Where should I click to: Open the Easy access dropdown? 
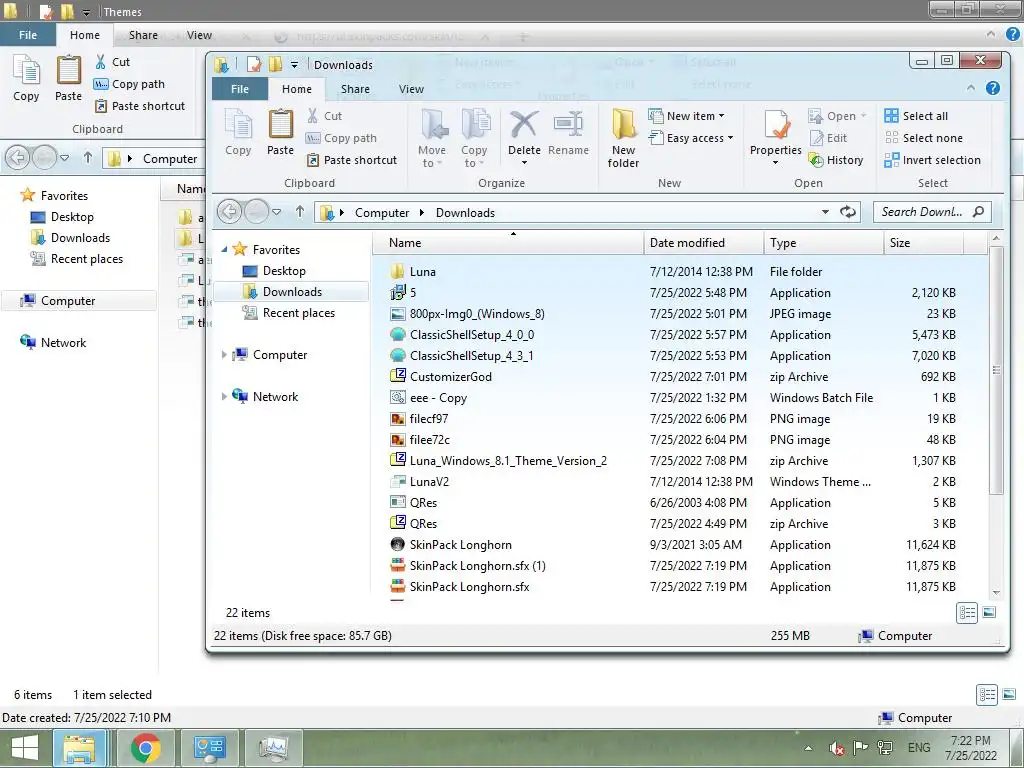click(691, 138)
